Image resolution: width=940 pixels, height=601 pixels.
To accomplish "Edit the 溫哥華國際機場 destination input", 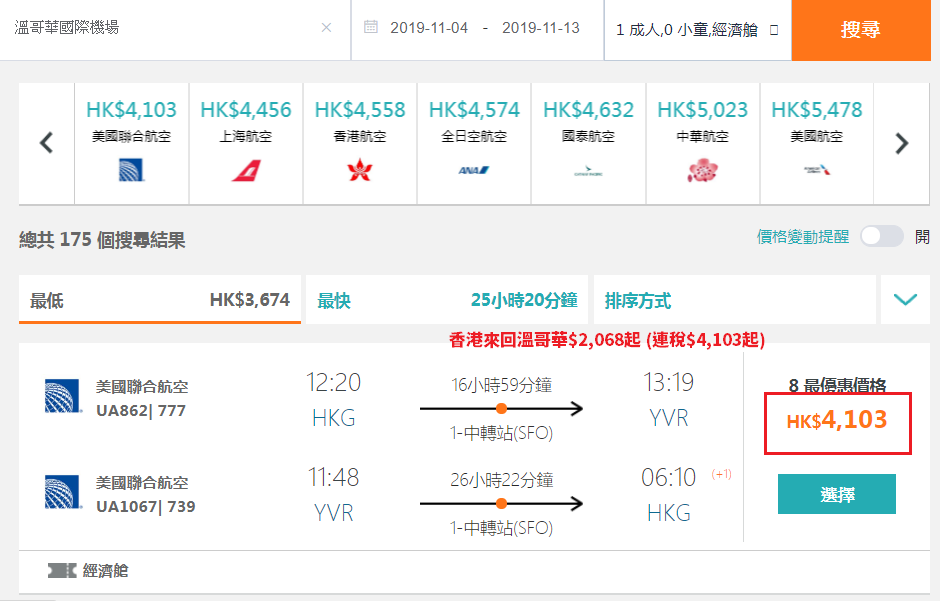I will click(162, 28).
